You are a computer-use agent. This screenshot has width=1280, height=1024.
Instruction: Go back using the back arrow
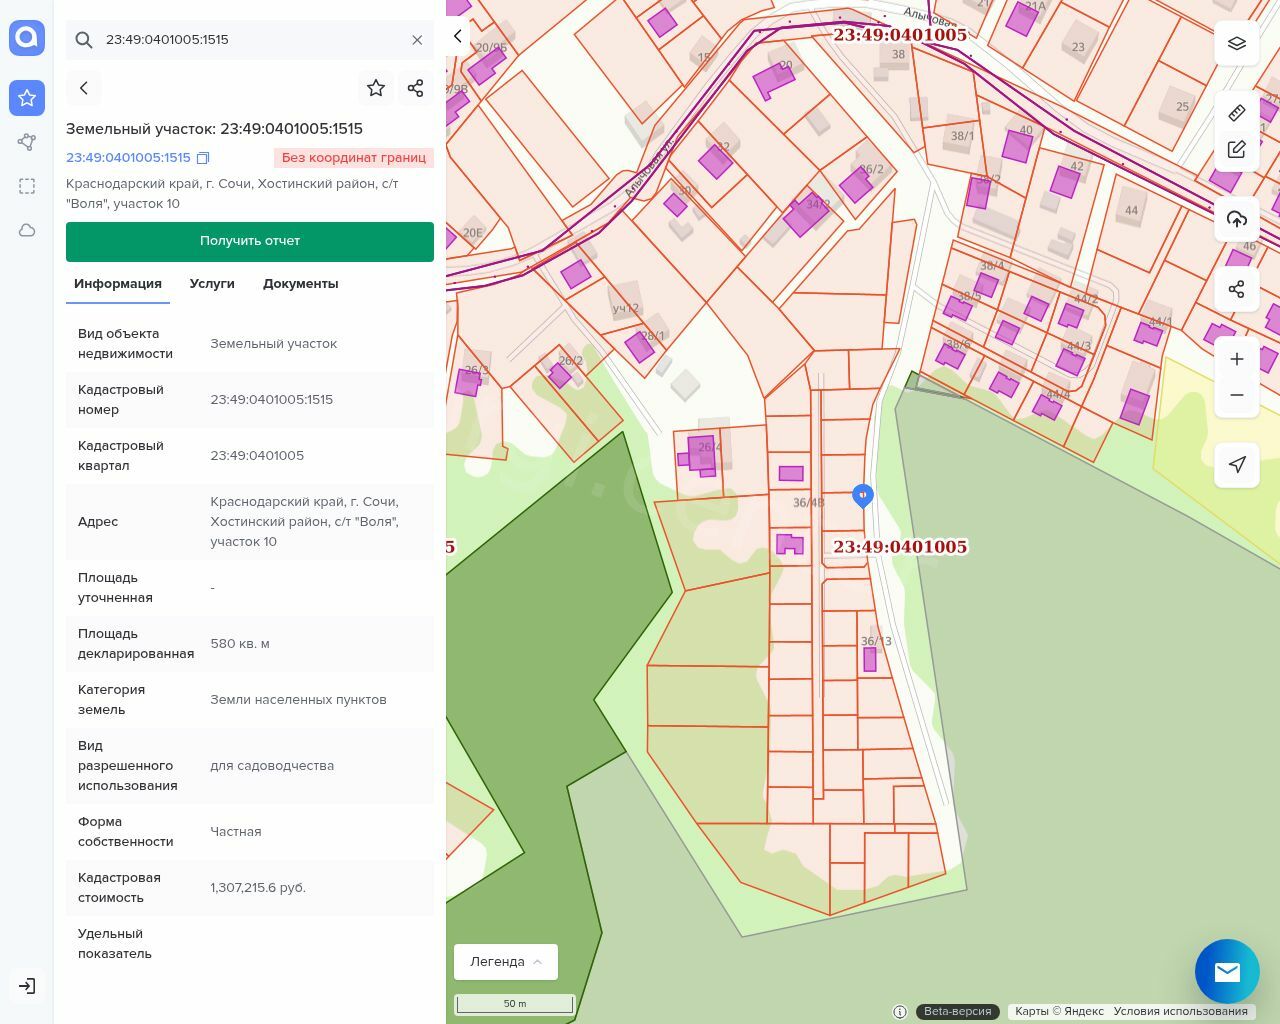(84, 88)
